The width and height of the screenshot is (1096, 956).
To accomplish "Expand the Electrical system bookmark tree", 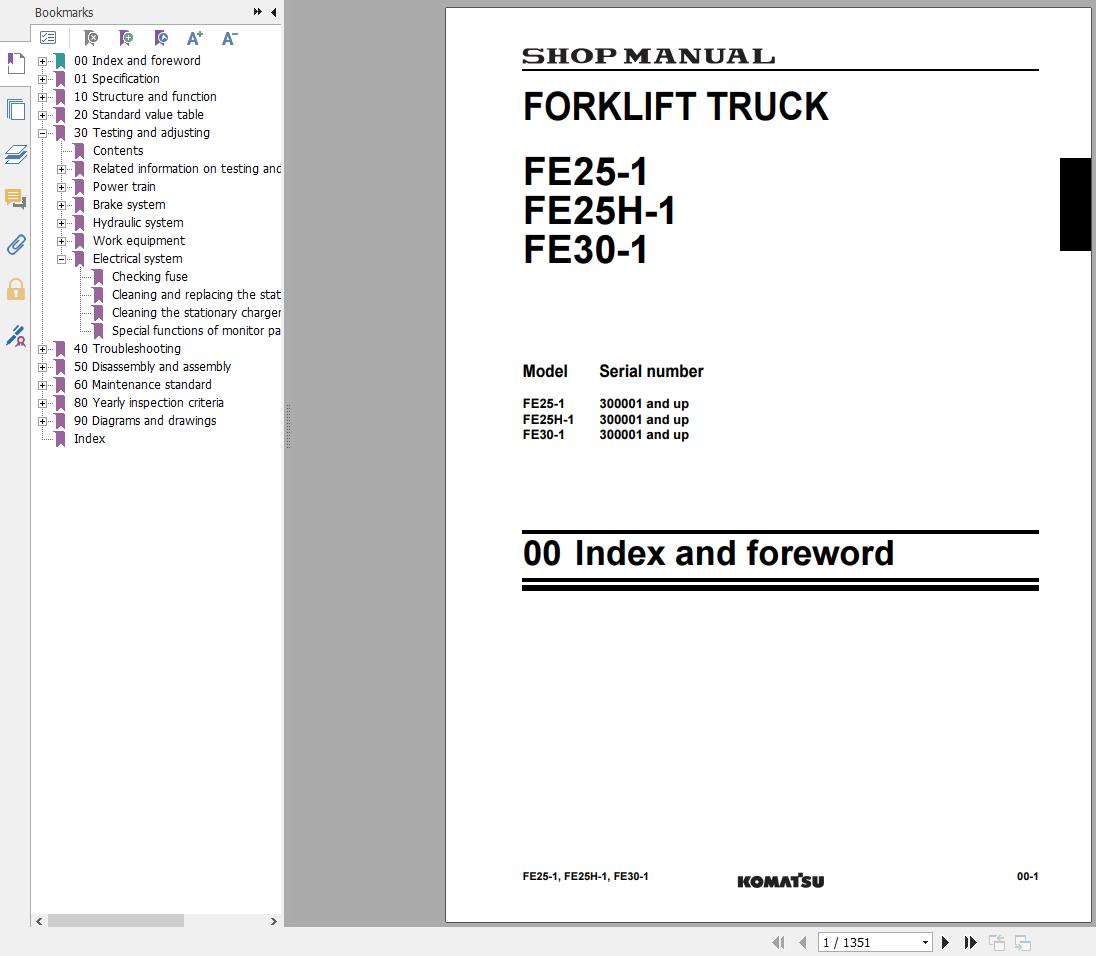I will point(63,258).
